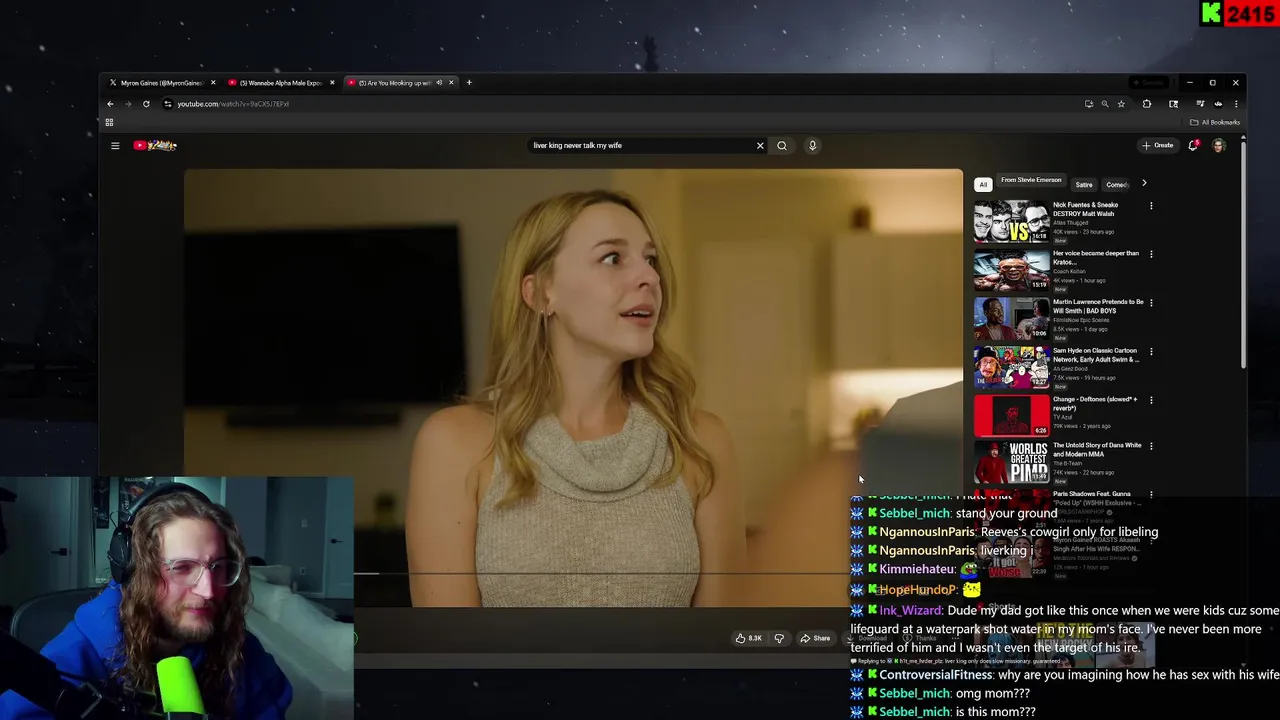1280x720 pixels.
Task: Open the browser extensions puzzle icon
Action: pyautogui.click(x=1147, y=104)
